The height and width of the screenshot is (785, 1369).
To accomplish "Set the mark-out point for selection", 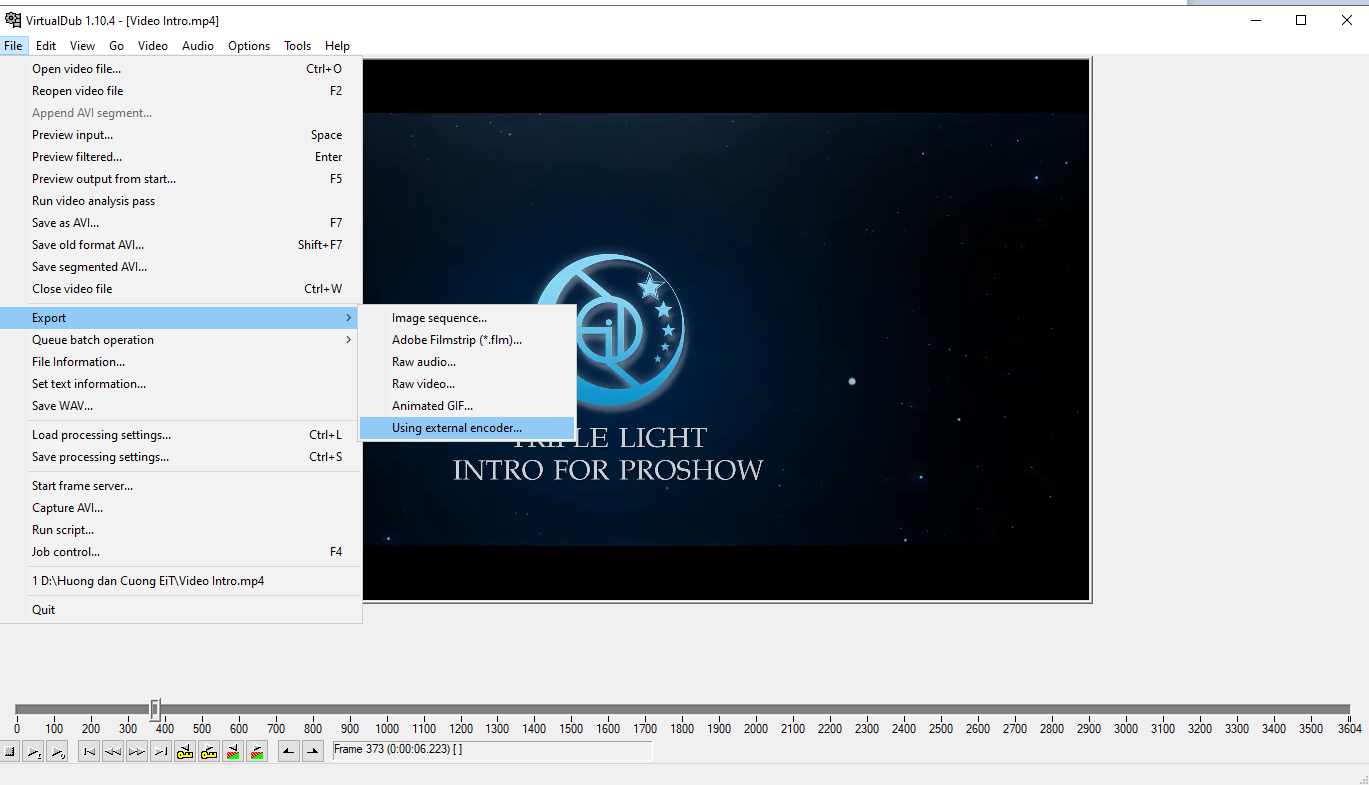I will 311,751.
